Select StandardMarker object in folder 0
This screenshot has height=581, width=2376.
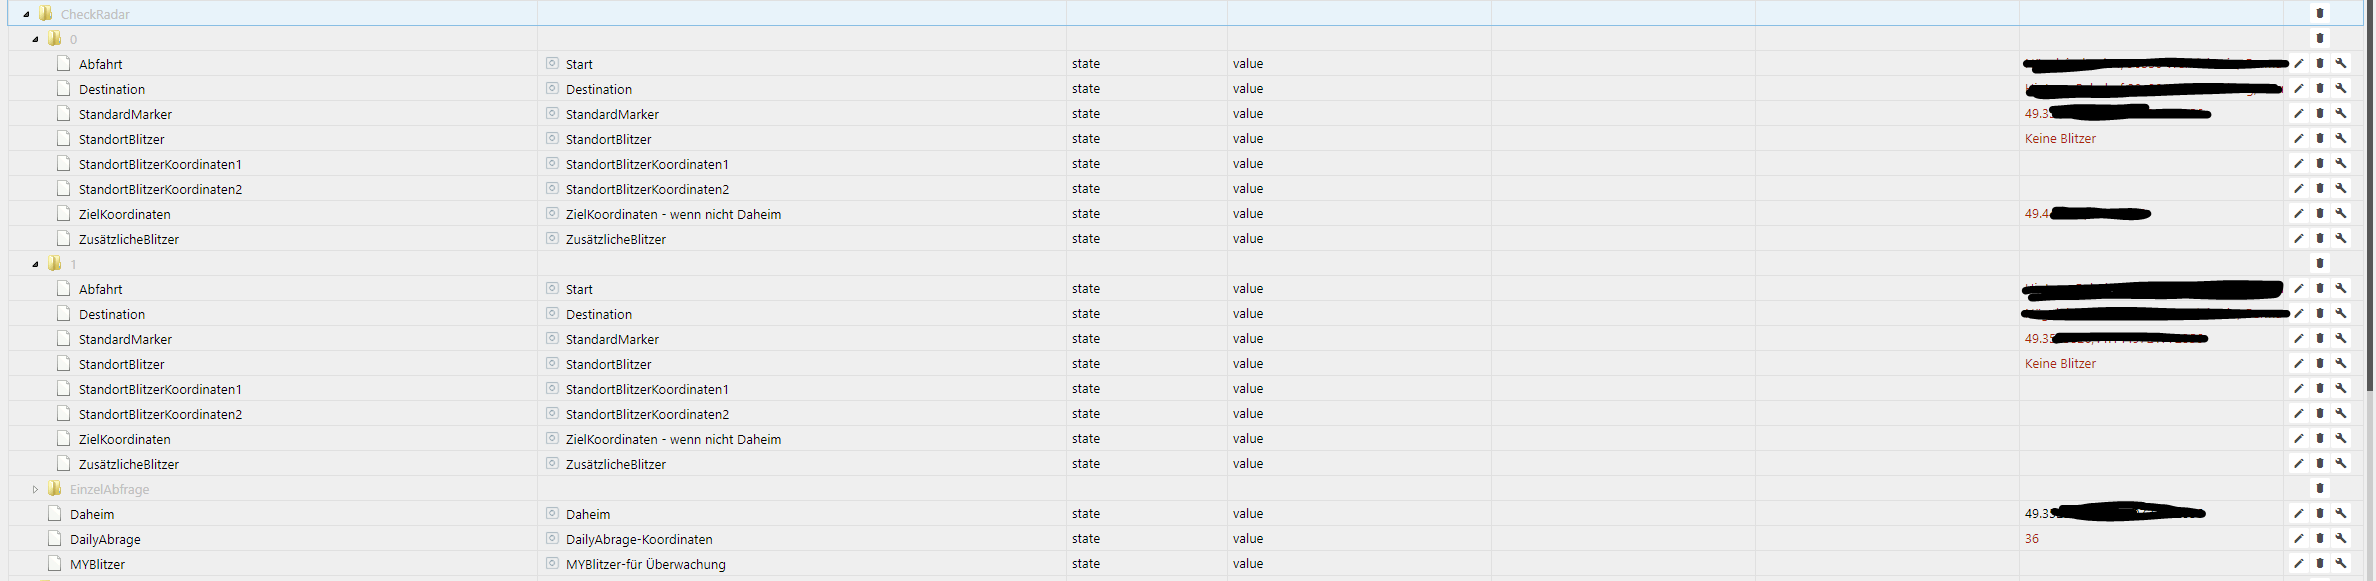click(125, 114)
